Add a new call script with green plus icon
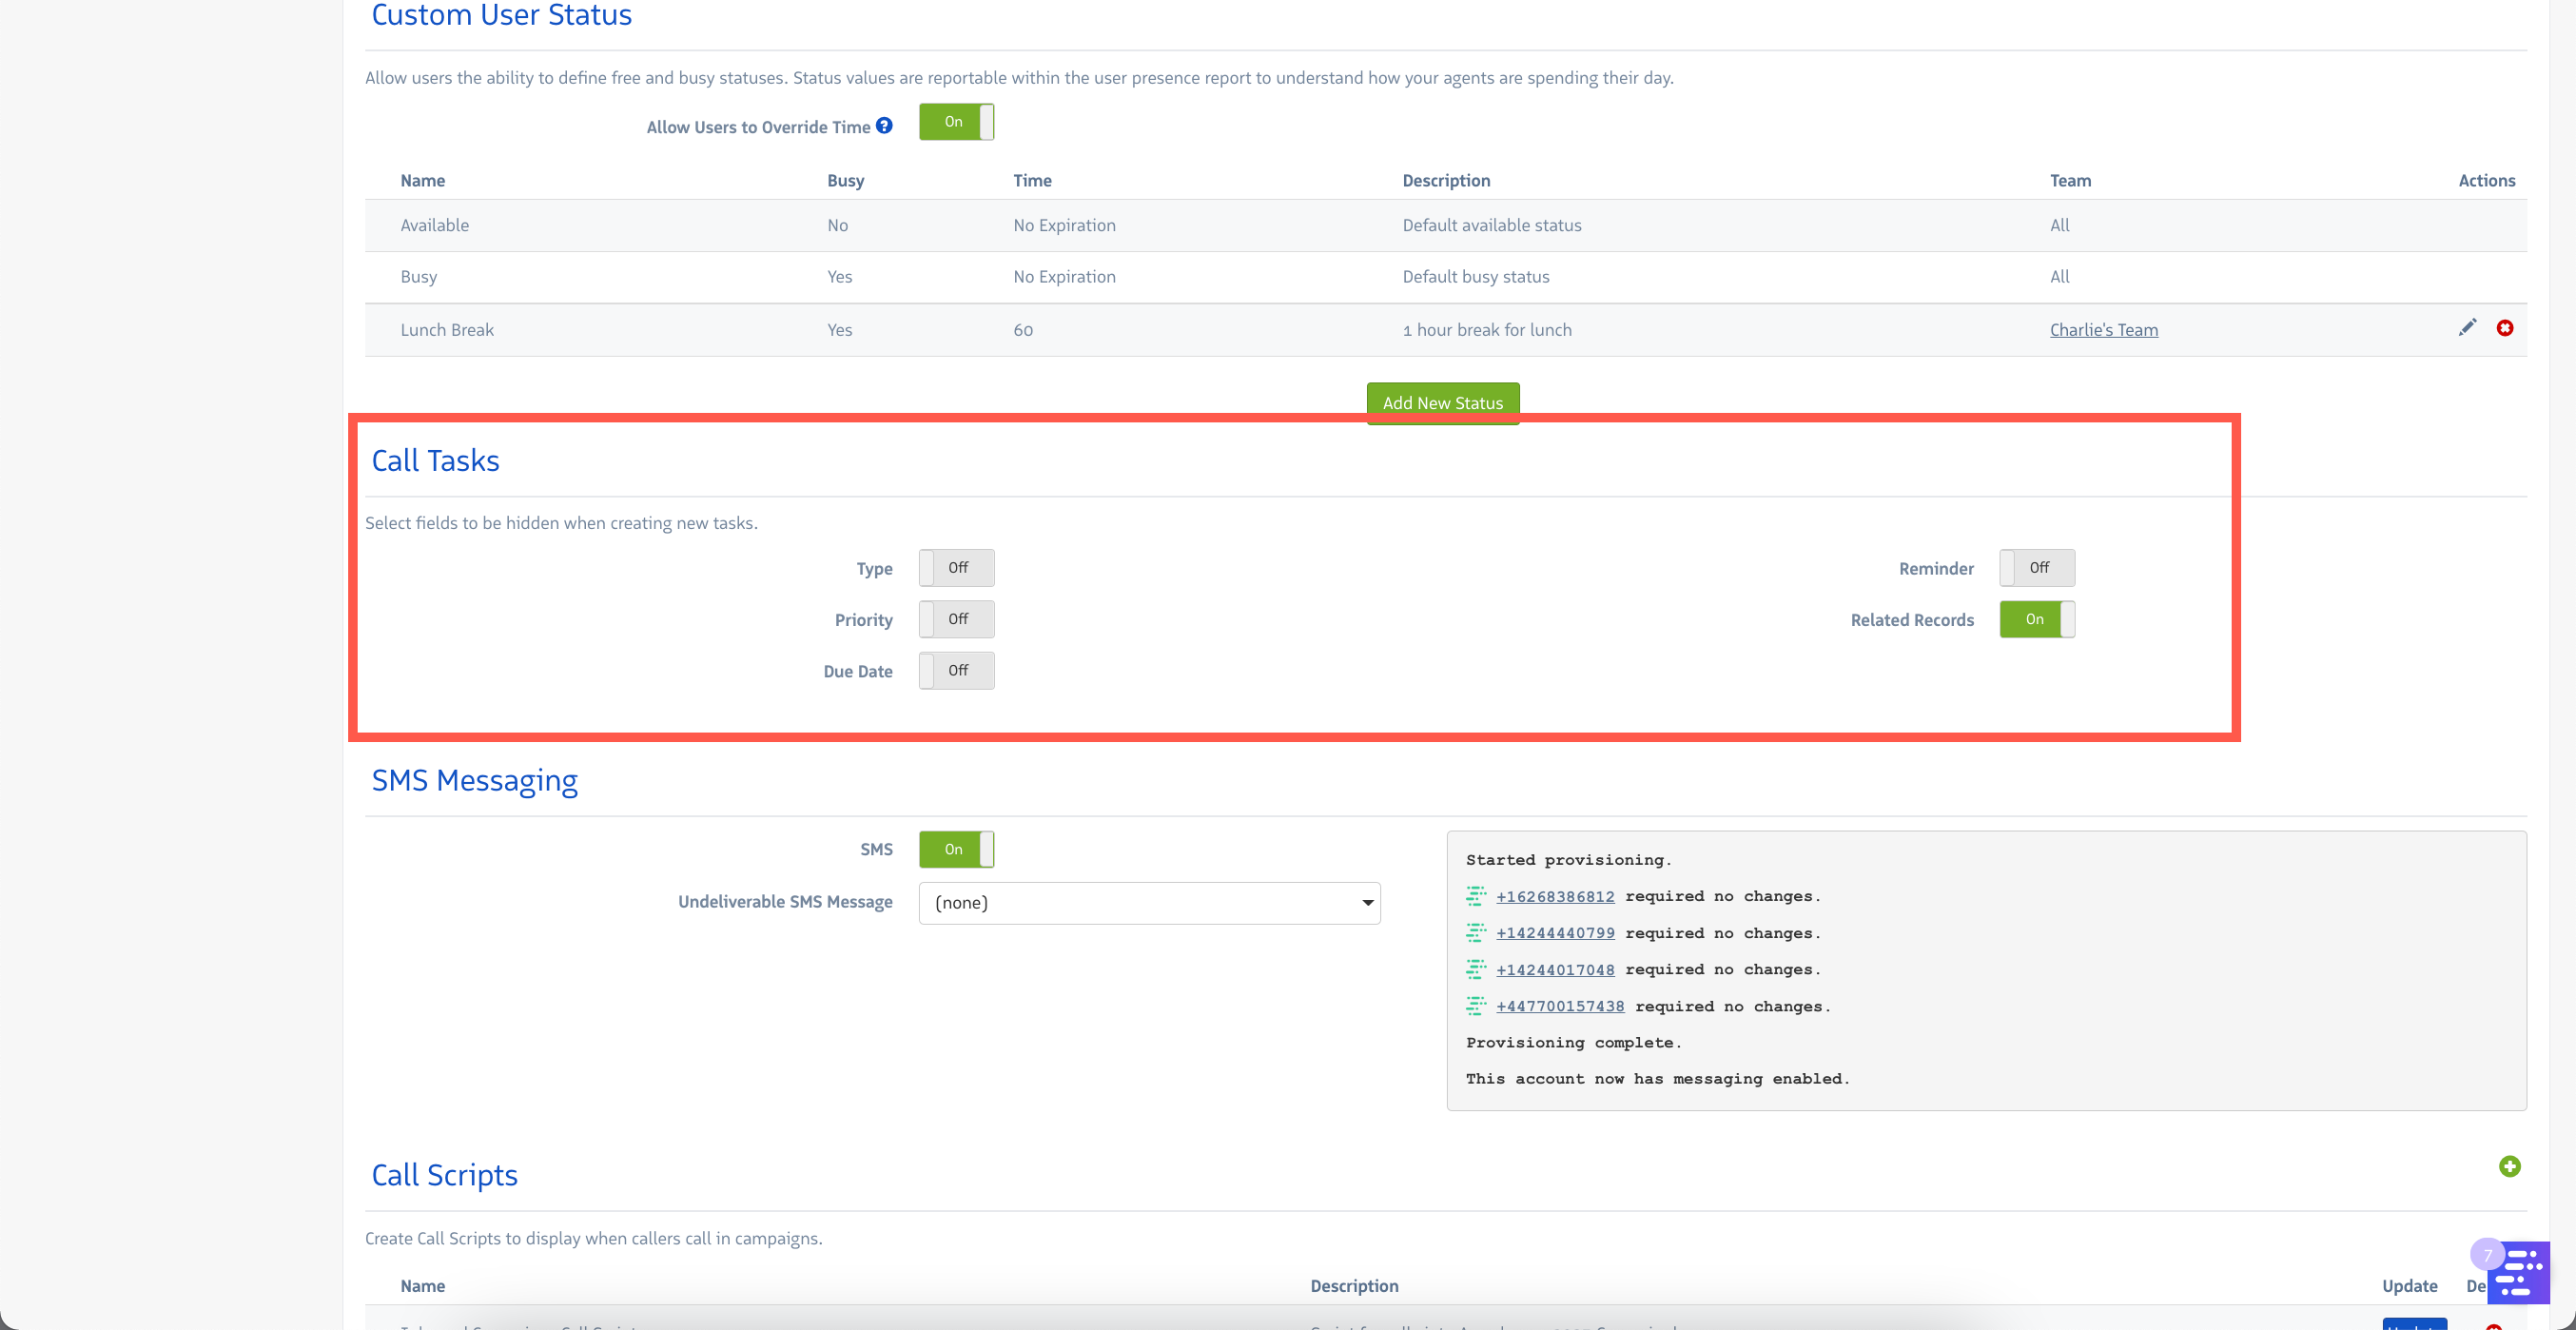2576x1330 pixels. pos(2509,1166)
